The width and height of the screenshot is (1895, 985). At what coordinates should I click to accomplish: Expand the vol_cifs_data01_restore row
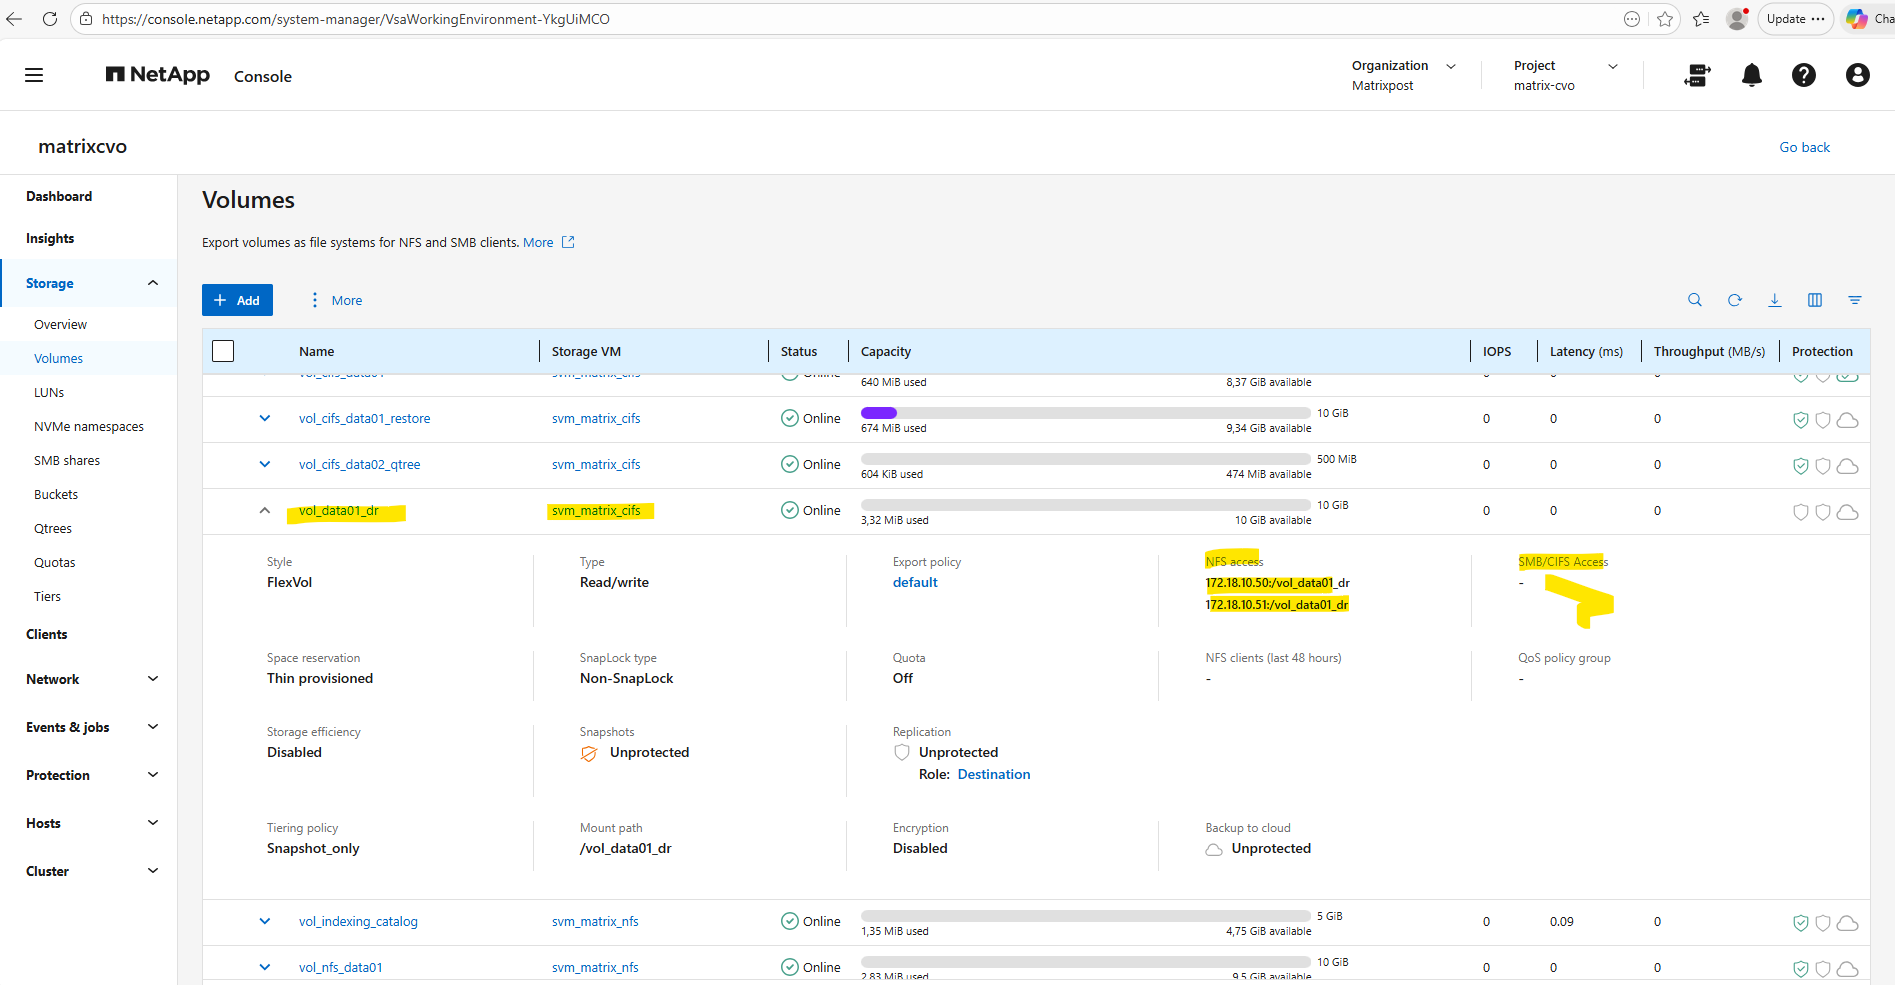(x=265, y=419)
